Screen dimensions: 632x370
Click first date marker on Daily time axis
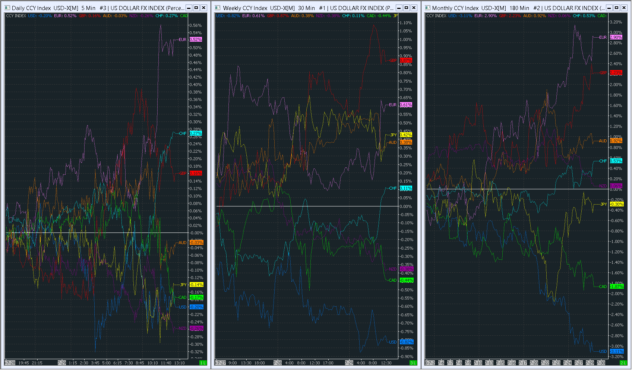click(10, 363)
